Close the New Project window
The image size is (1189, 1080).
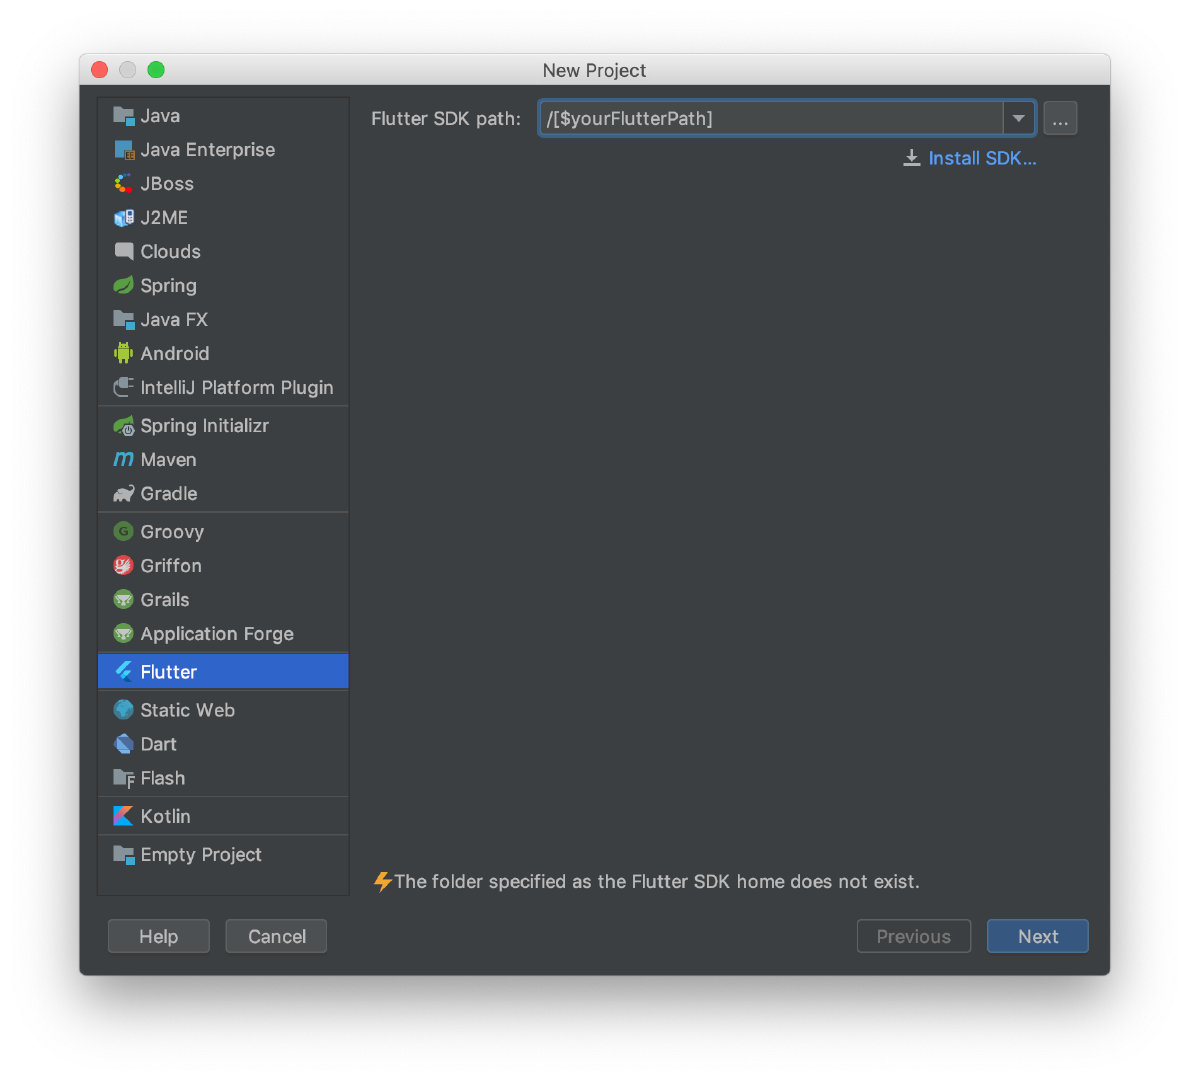click(99, 70)
